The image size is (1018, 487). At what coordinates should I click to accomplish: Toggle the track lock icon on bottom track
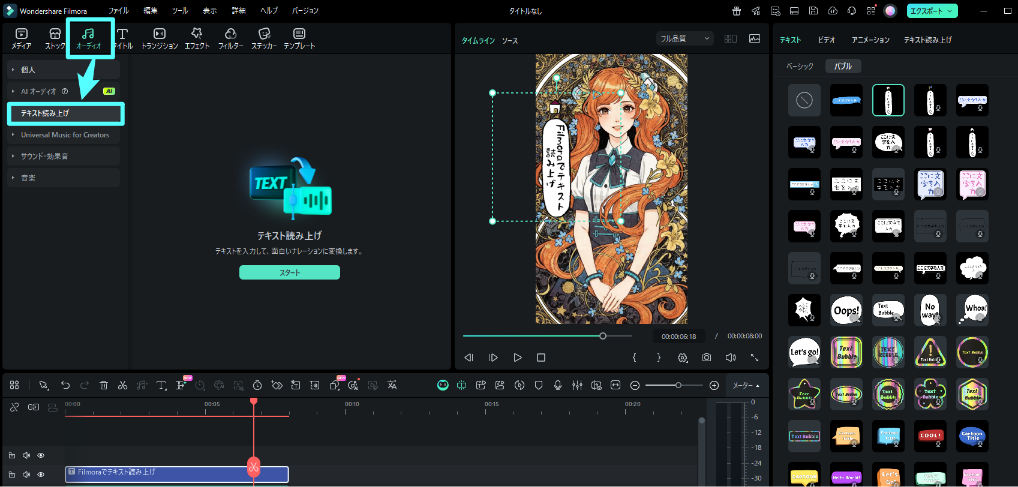(12, 474)
